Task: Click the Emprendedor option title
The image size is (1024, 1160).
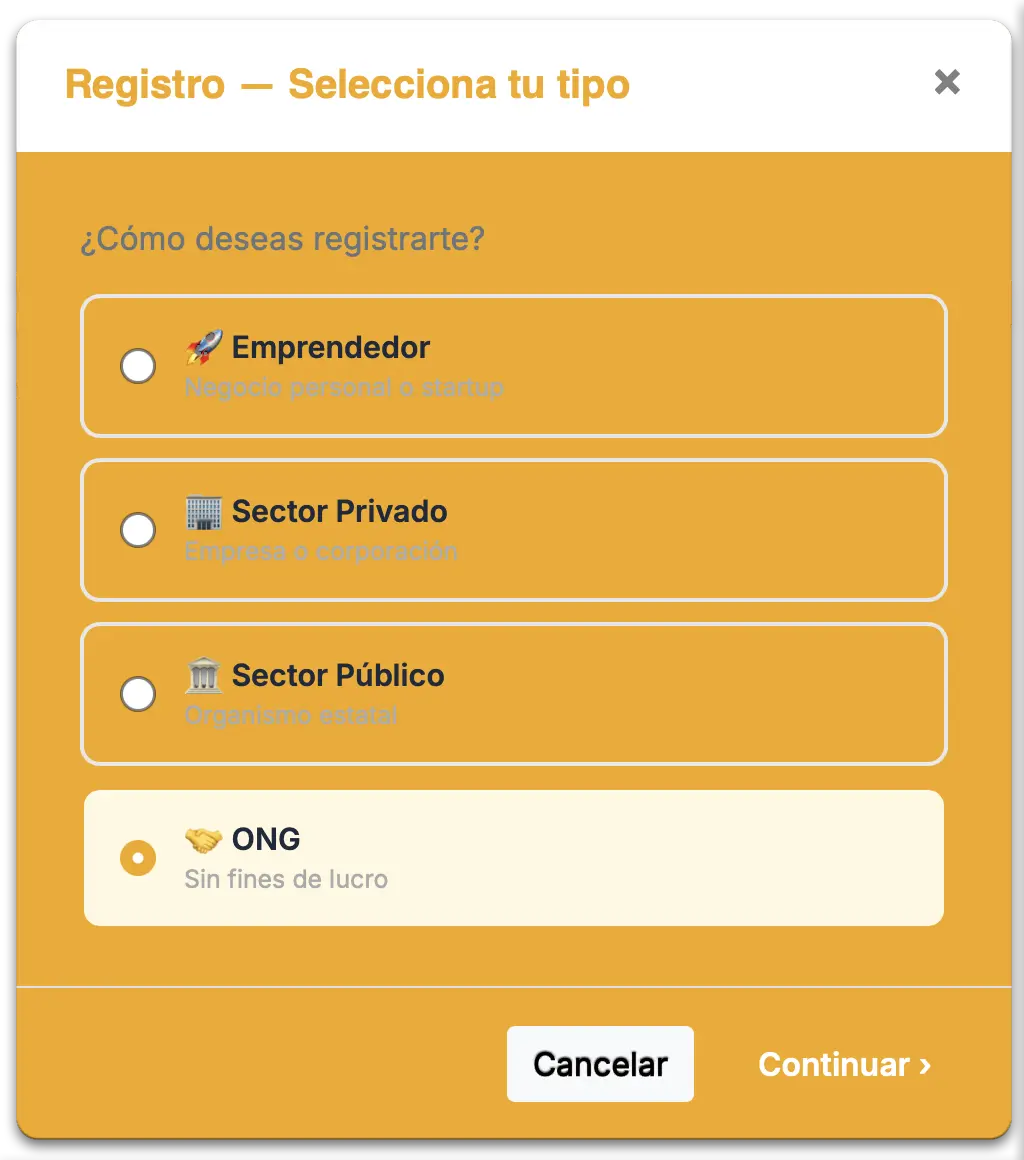Action: coord(331,348)
